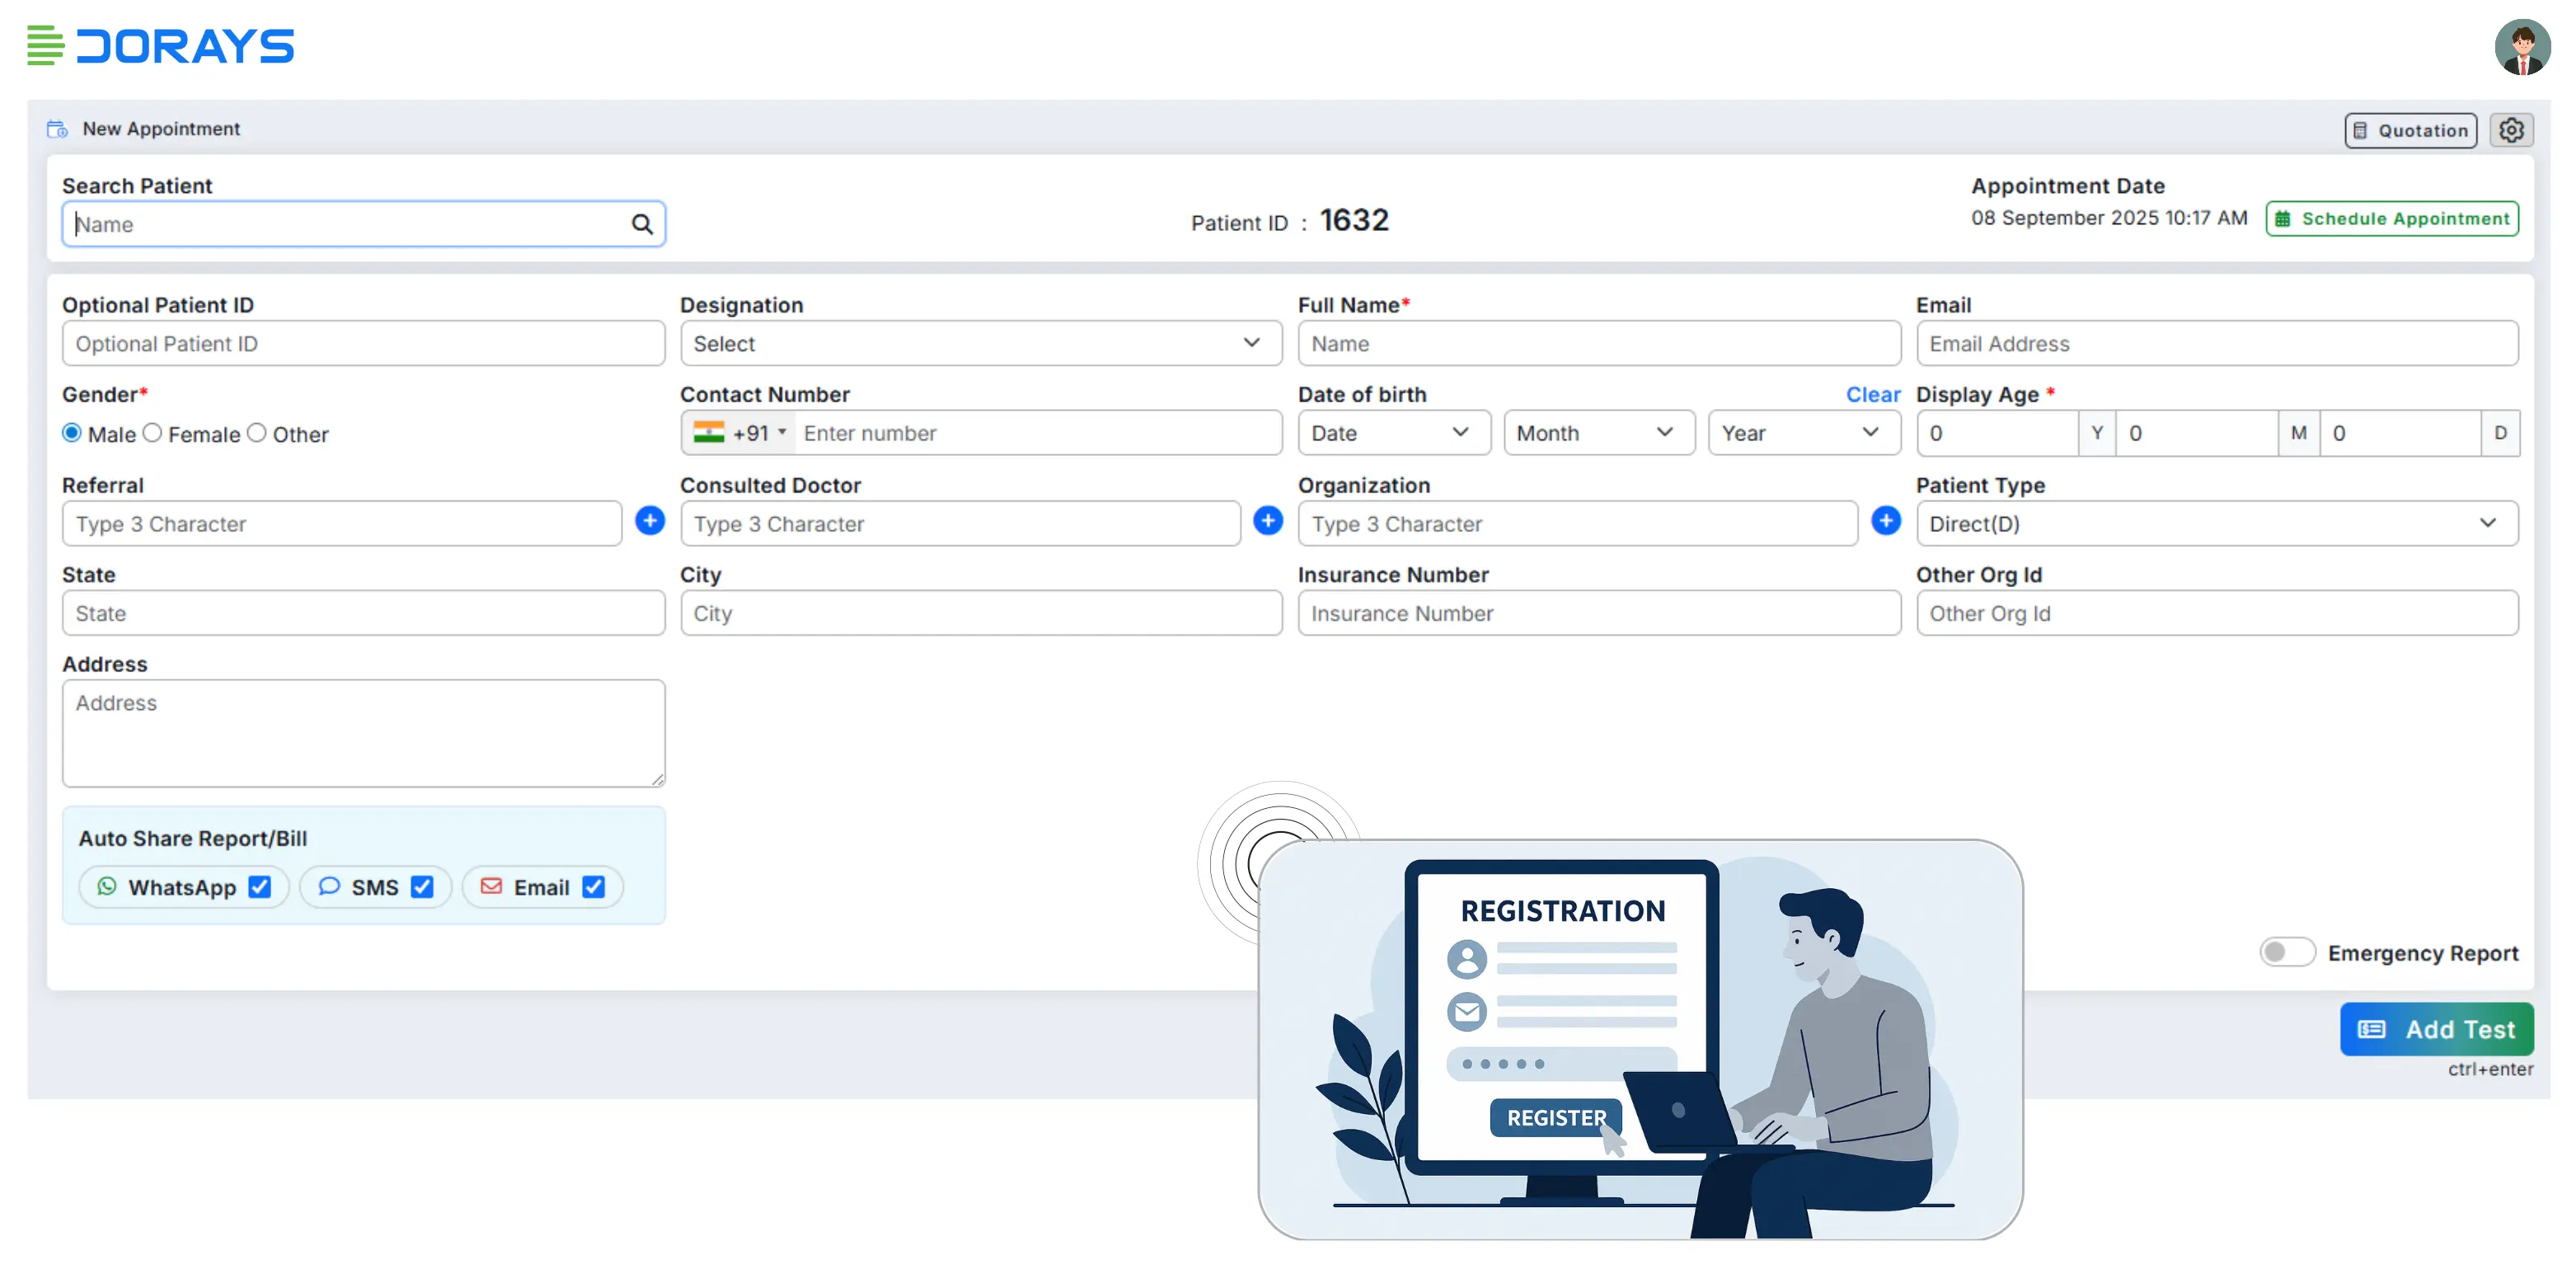The height and width of the screenshot is (1288, 2576).
Task: Open India flag country code selector
Action: 738,433
